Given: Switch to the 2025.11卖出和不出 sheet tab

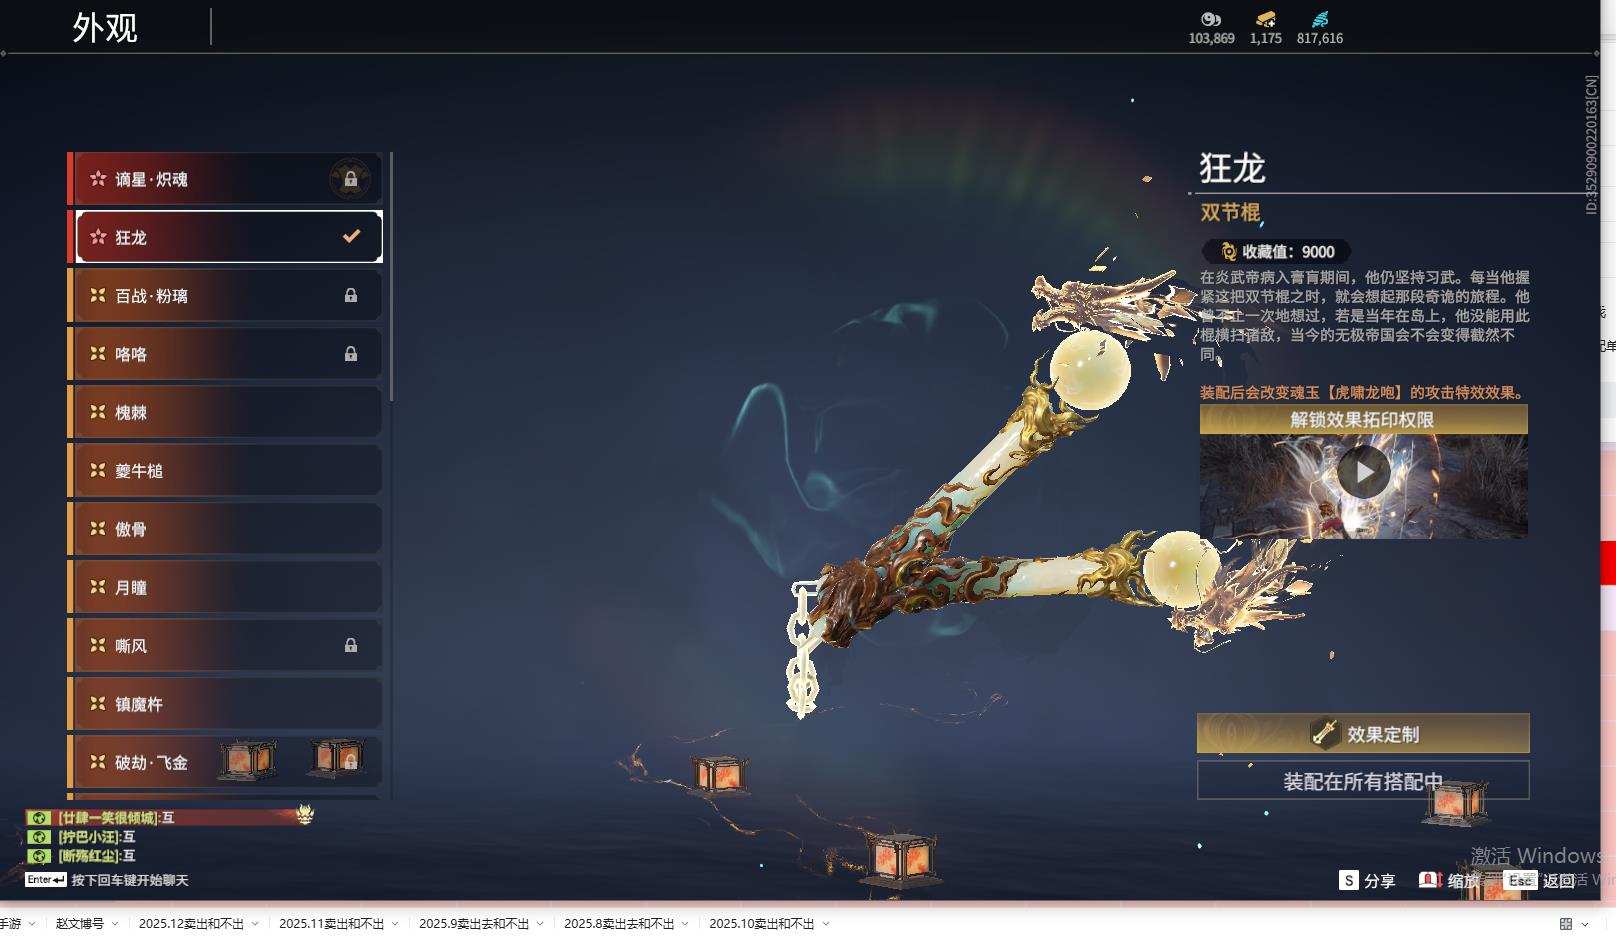Looking at the screenshot, I should pyautogui.click(x=331, y=924).
